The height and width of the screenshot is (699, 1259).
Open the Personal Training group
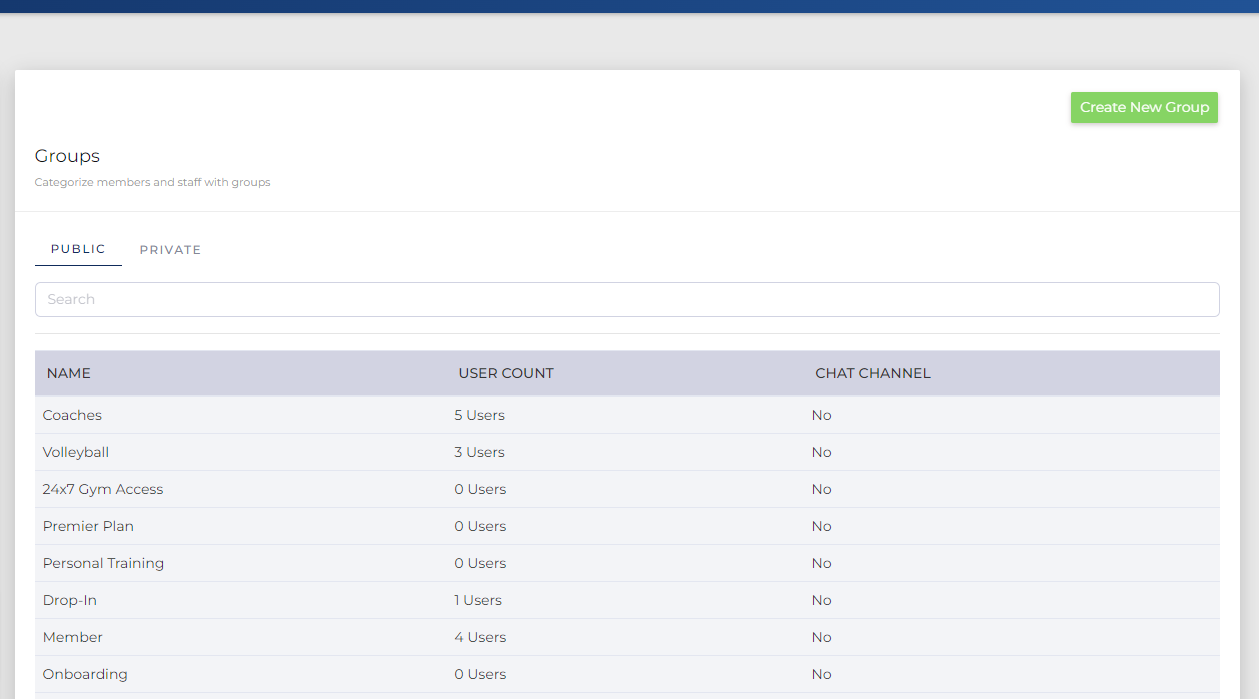103,563
